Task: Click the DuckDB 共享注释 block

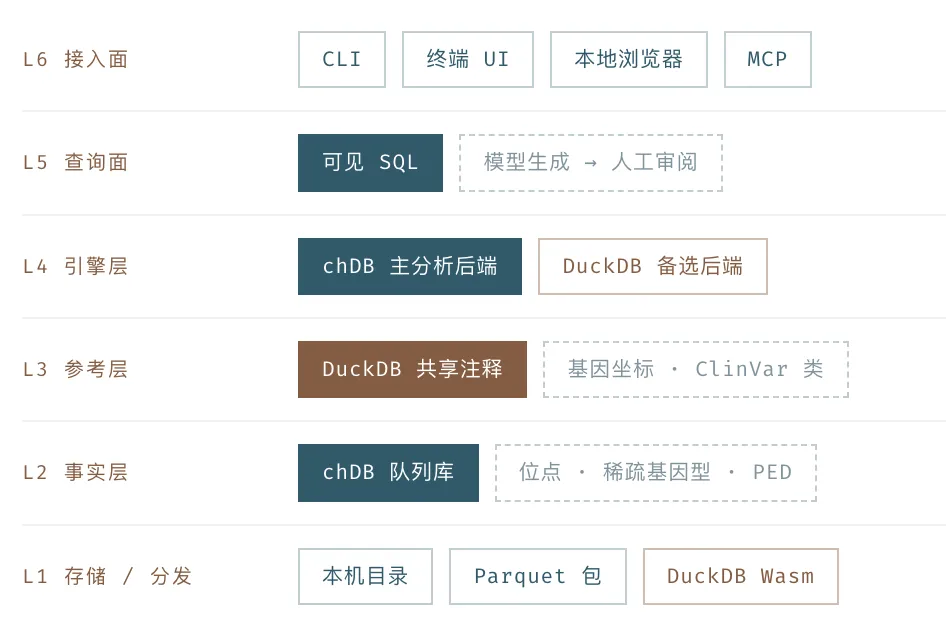Action: click(412, 369)
